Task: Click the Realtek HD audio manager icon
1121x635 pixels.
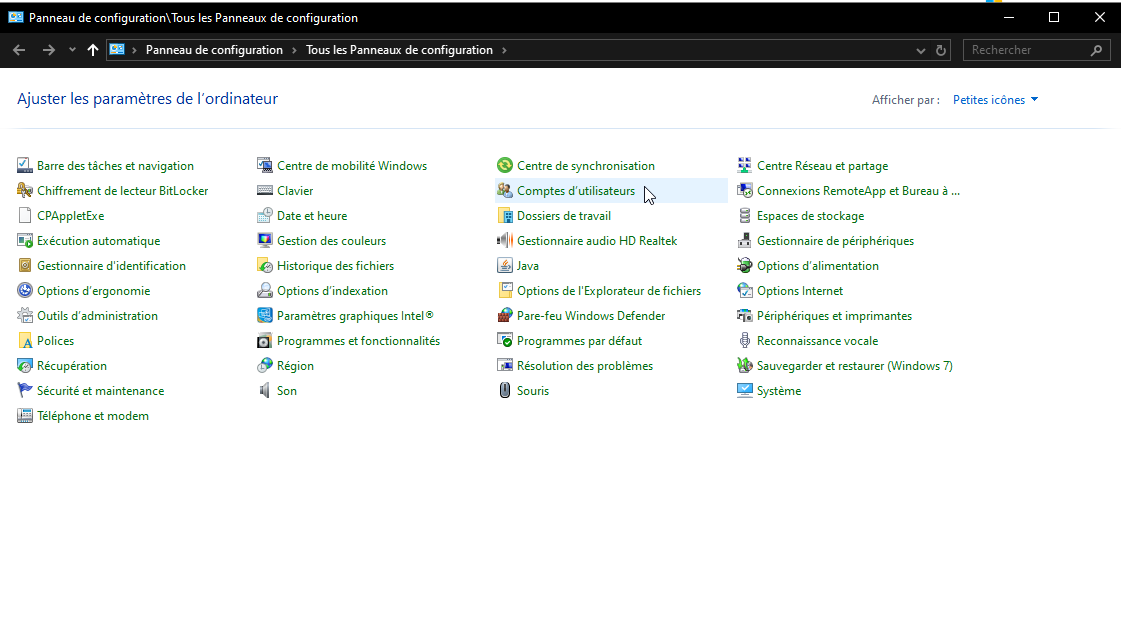Action: point(505,241)
